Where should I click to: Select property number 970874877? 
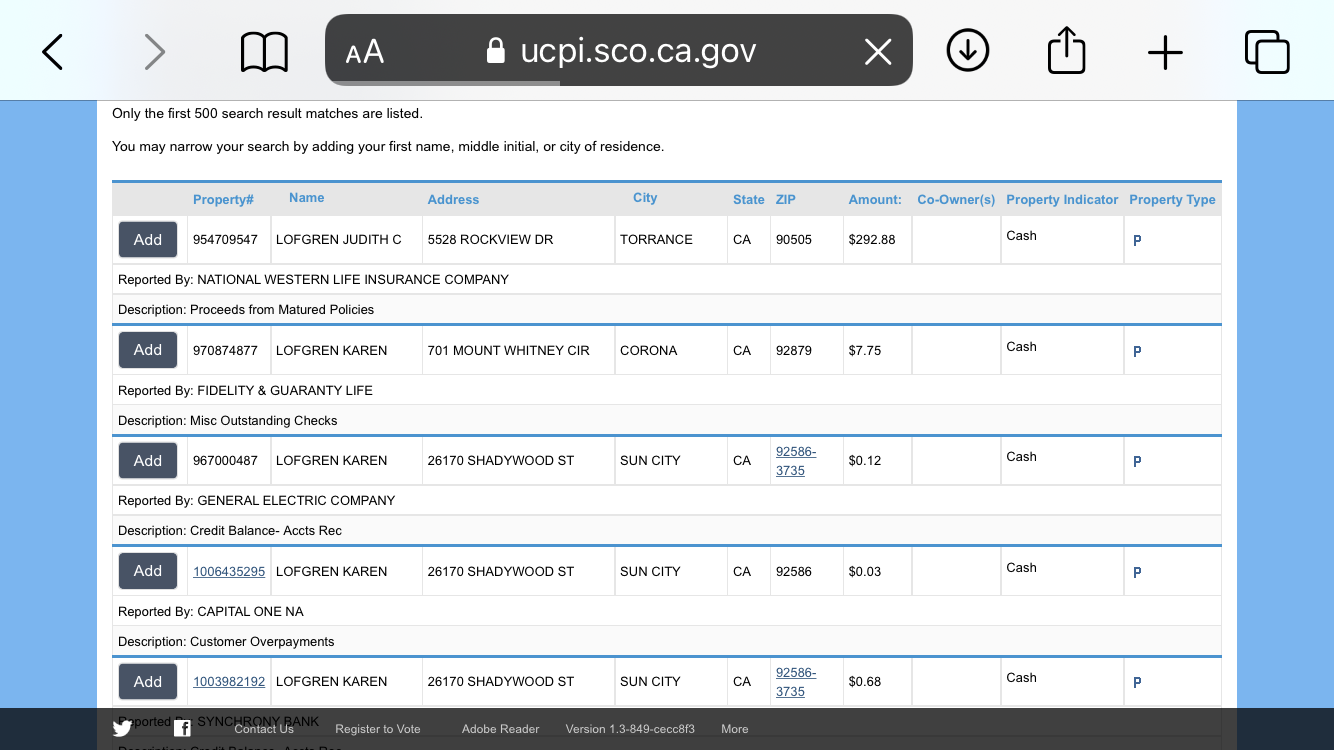point(225,351)
